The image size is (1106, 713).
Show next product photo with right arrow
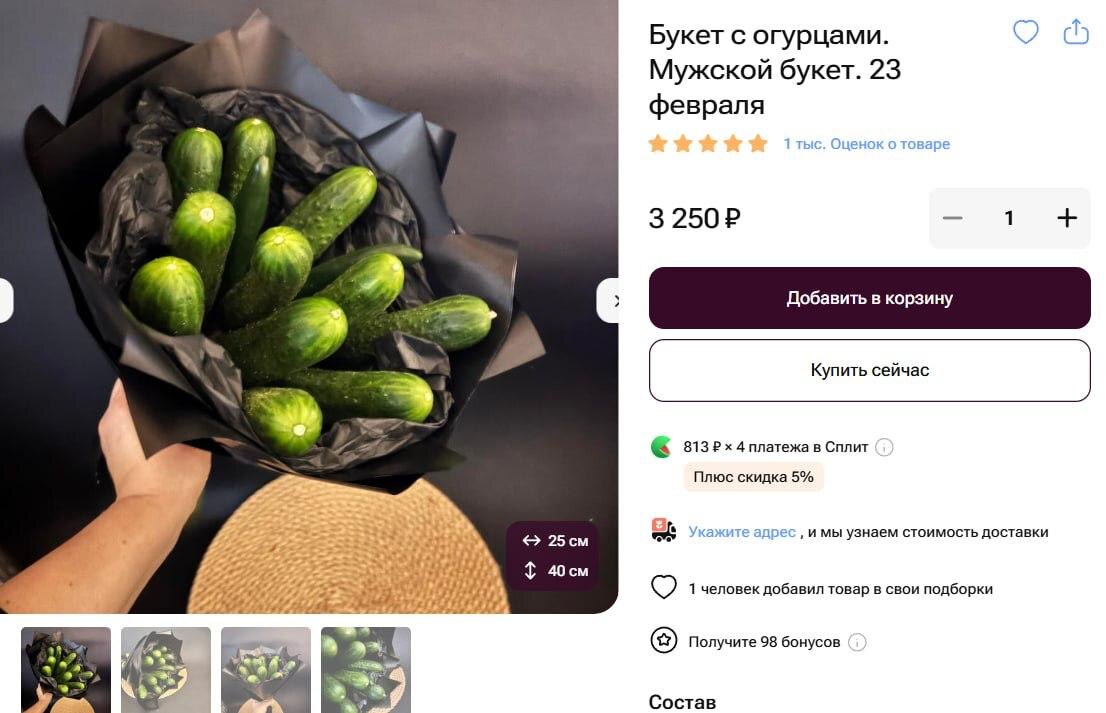[x=609, y=301]
